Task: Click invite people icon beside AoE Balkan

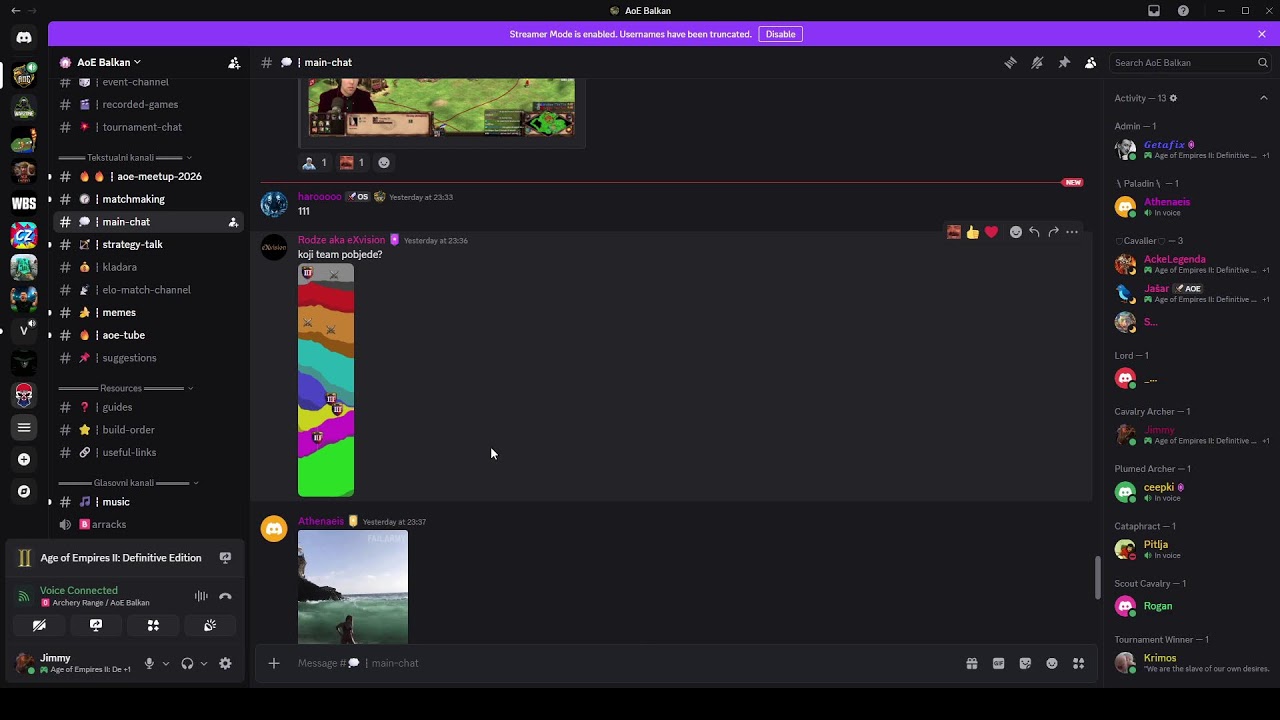Action: pos(234,62)
